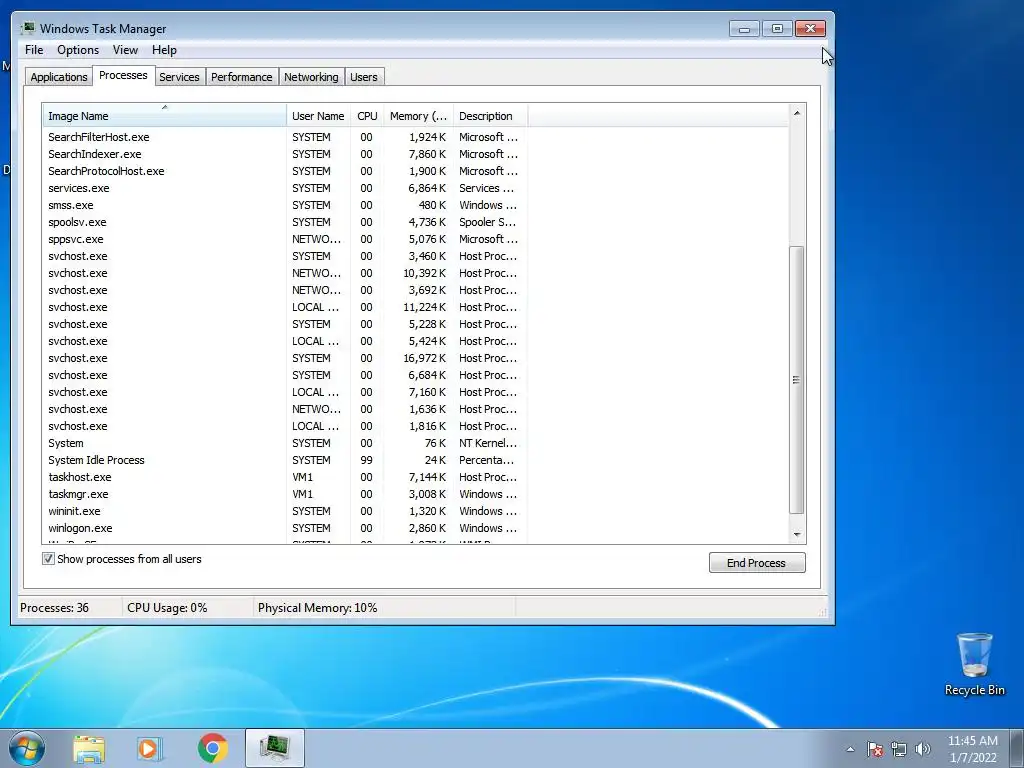Click the 480 K memory value

point(432,205)
